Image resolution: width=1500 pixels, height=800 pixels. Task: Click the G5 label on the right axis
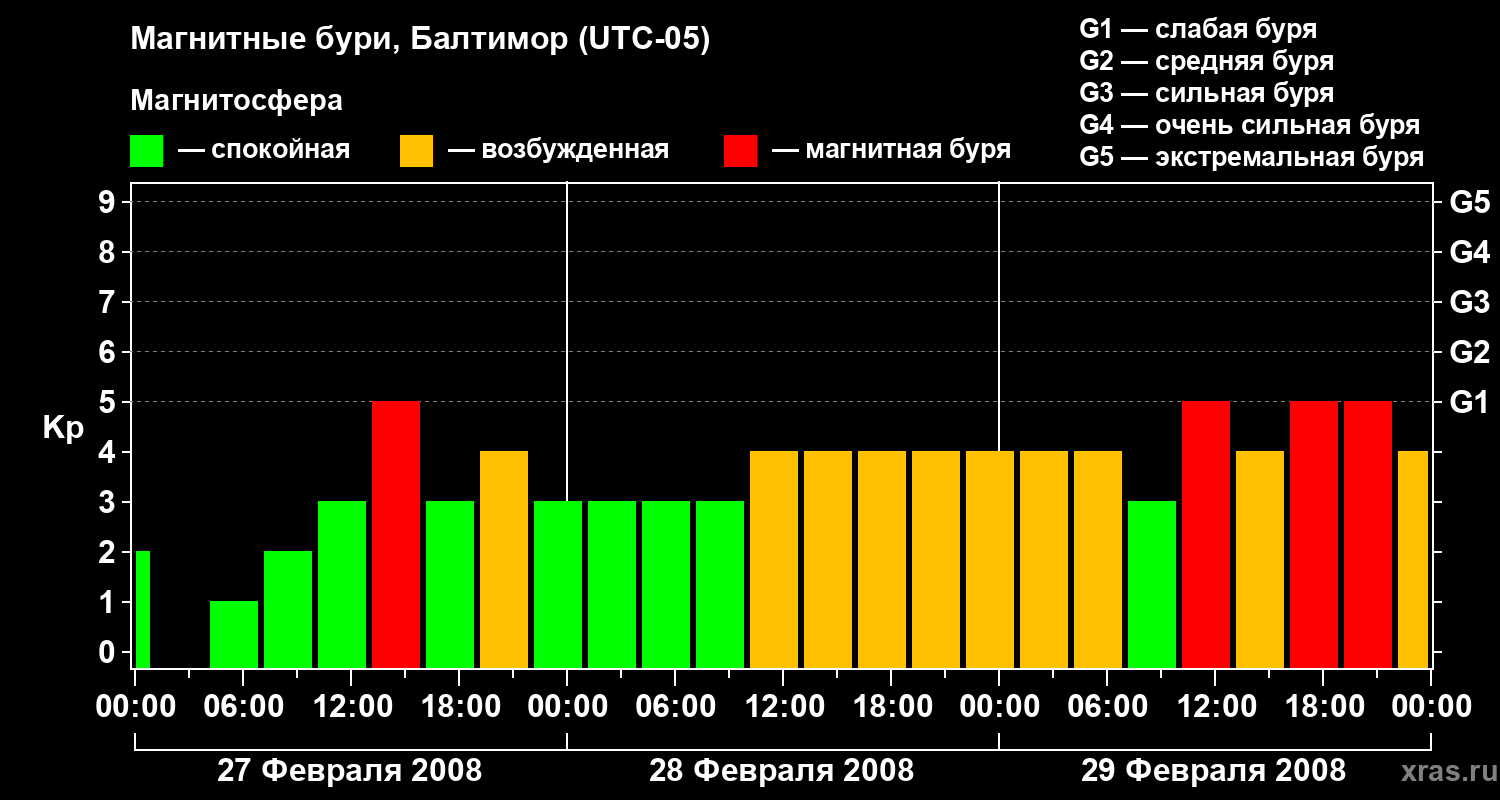point(1469,202)
